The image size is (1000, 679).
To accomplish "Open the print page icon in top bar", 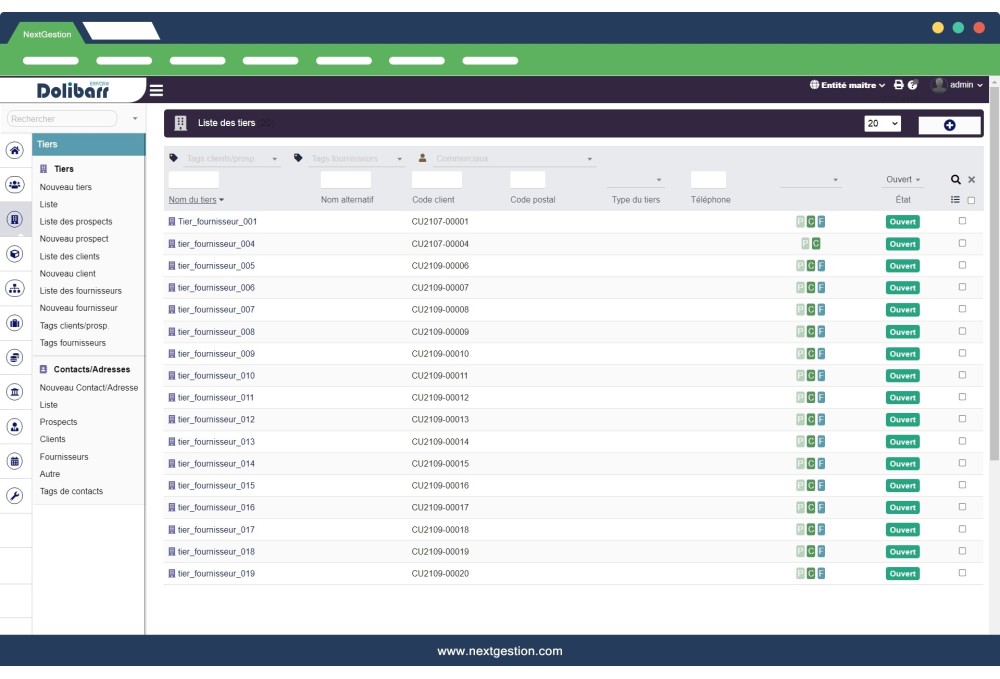I will [899, 85].
